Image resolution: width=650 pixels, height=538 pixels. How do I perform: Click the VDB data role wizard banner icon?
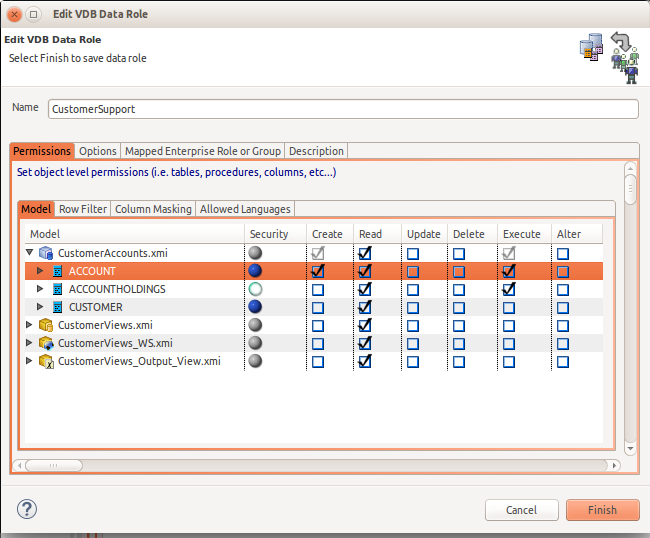(609, 58)
